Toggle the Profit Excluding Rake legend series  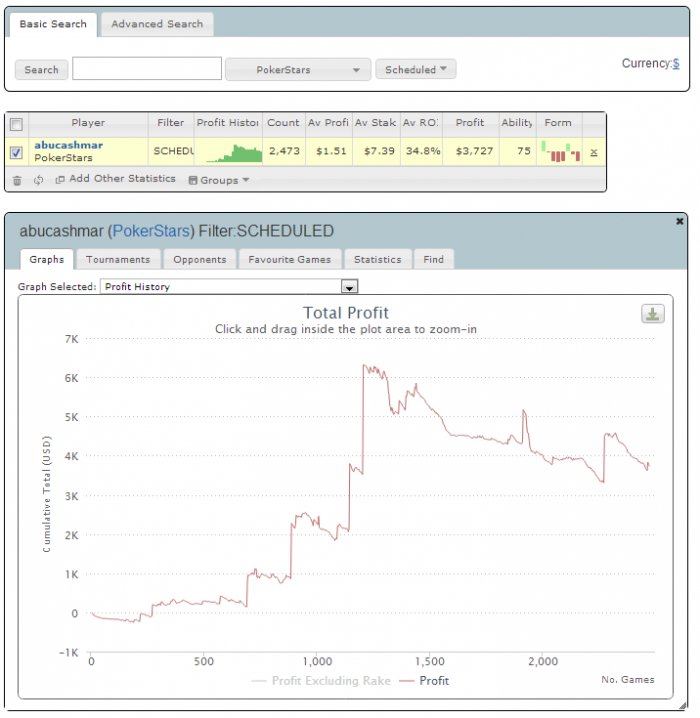pyautogui.click(x=321, y=681)
